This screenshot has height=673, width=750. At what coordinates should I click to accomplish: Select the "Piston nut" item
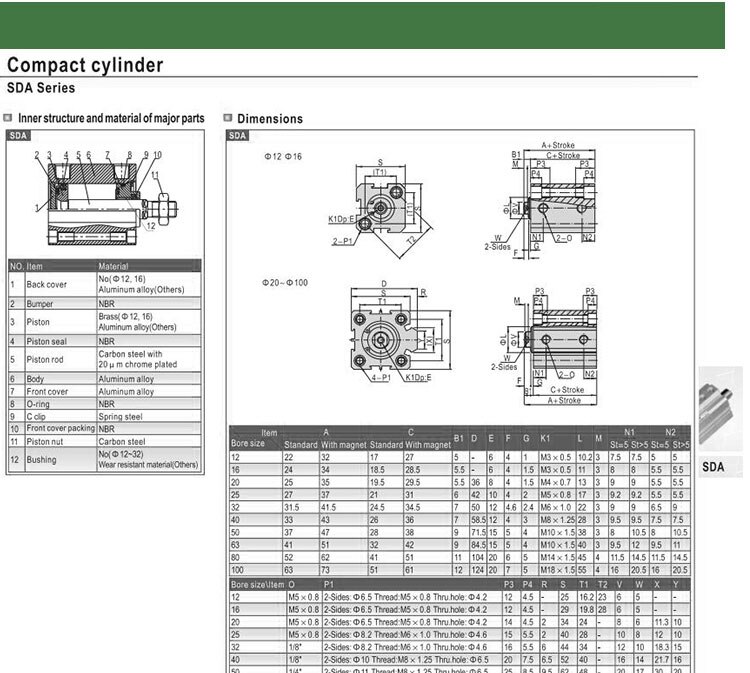(x=44, y=441)
